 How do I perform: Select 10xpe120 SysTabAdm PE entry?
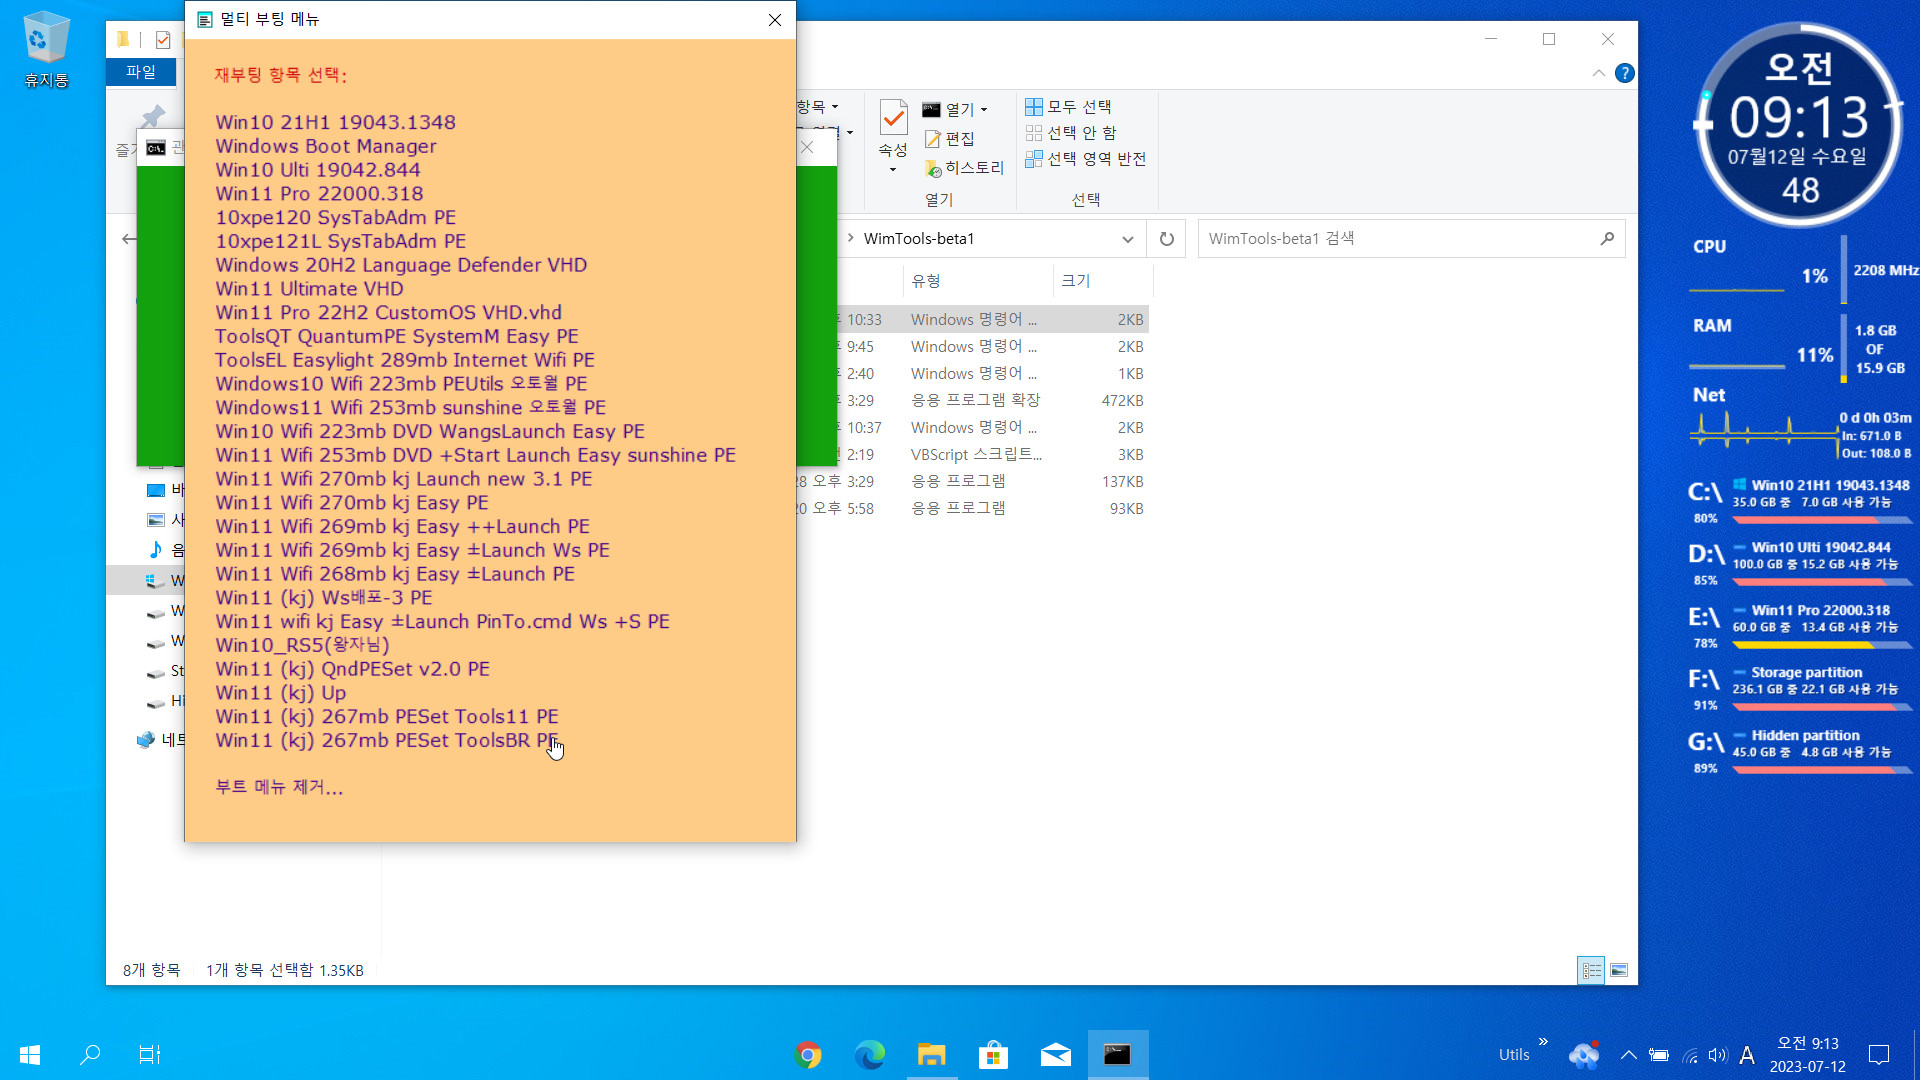(x=336, y=218)
